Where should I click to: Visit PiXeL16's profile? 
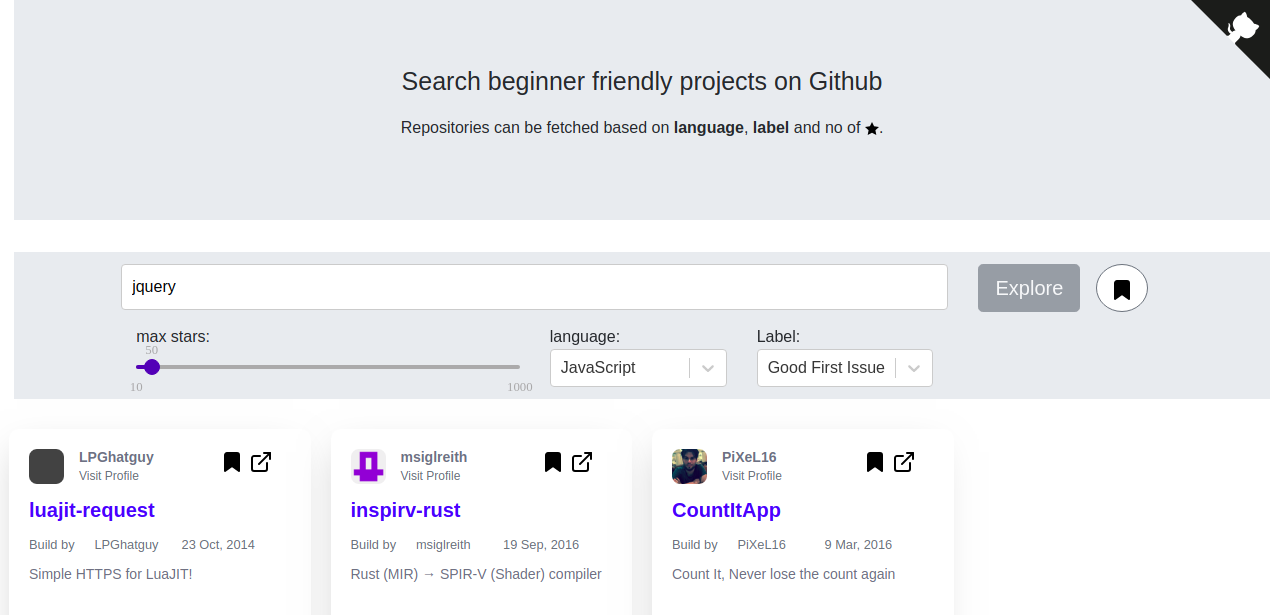pos(751,476)
